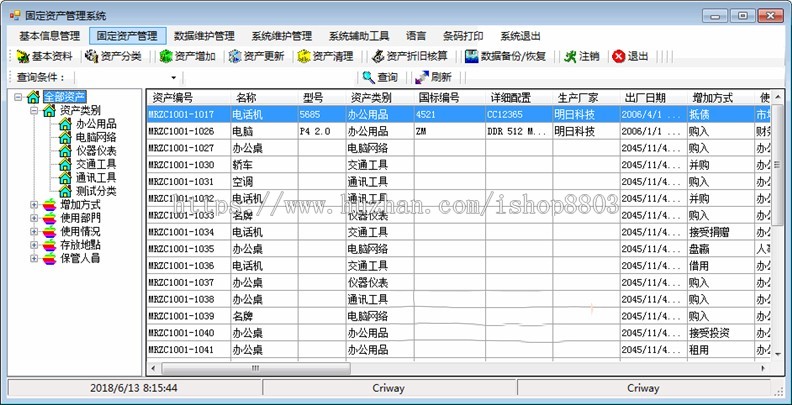Viewport: 792px width, 405px height.
Task: Select row MRZC1001-1017
Action: tap(459, 115)
